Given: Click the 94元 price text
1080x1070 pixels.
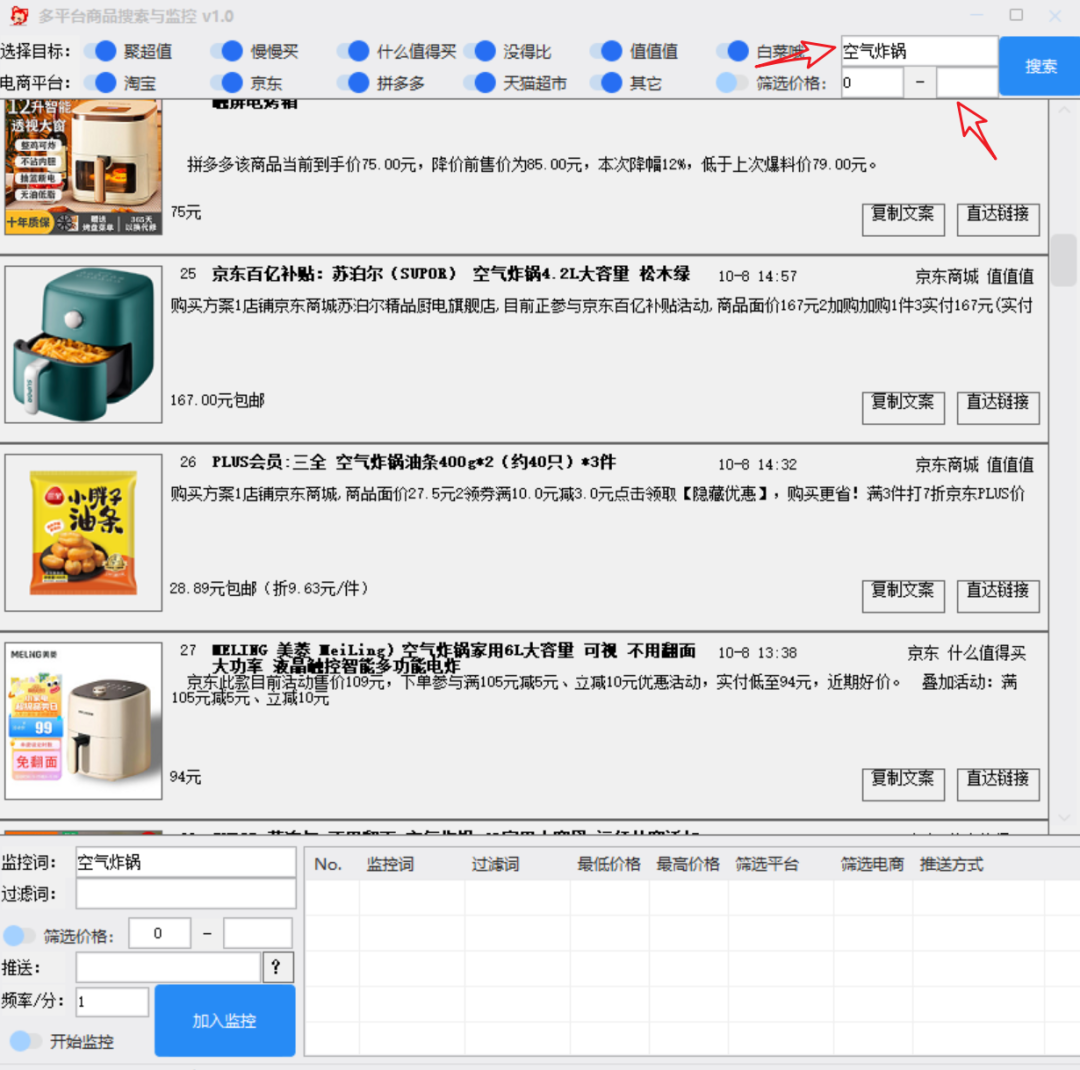Looking at the screenshot, I should click(x=185, y=777).
